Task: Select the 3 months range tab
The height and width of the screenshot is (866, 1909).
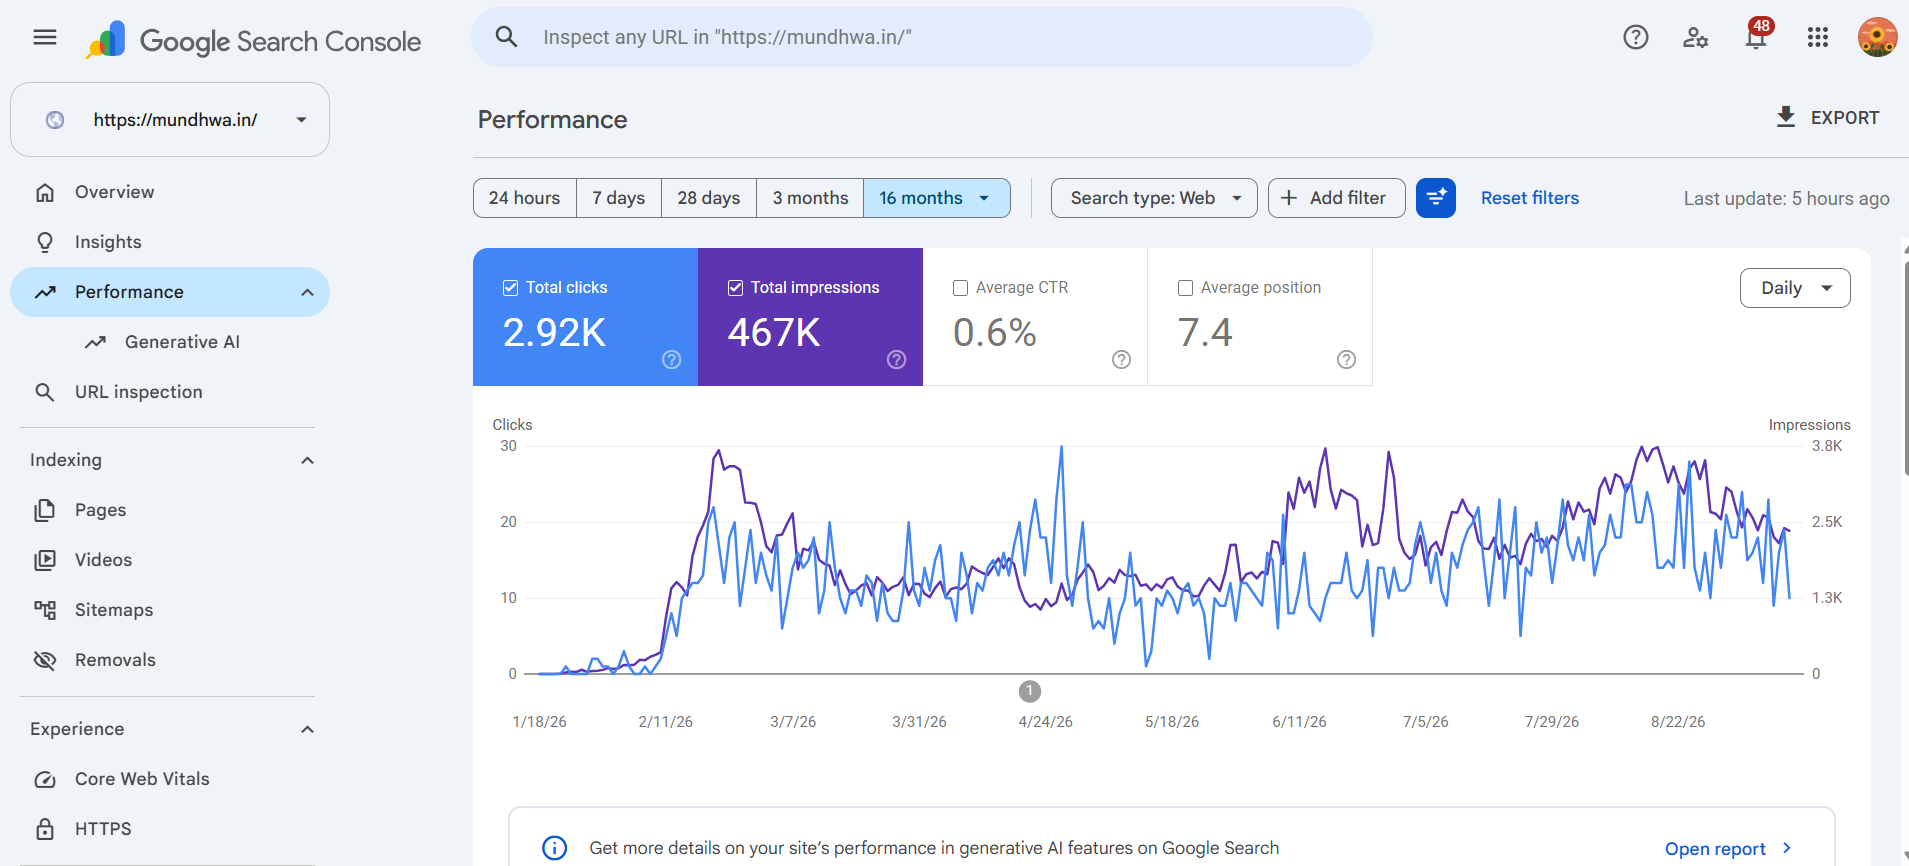Action: 810,198
